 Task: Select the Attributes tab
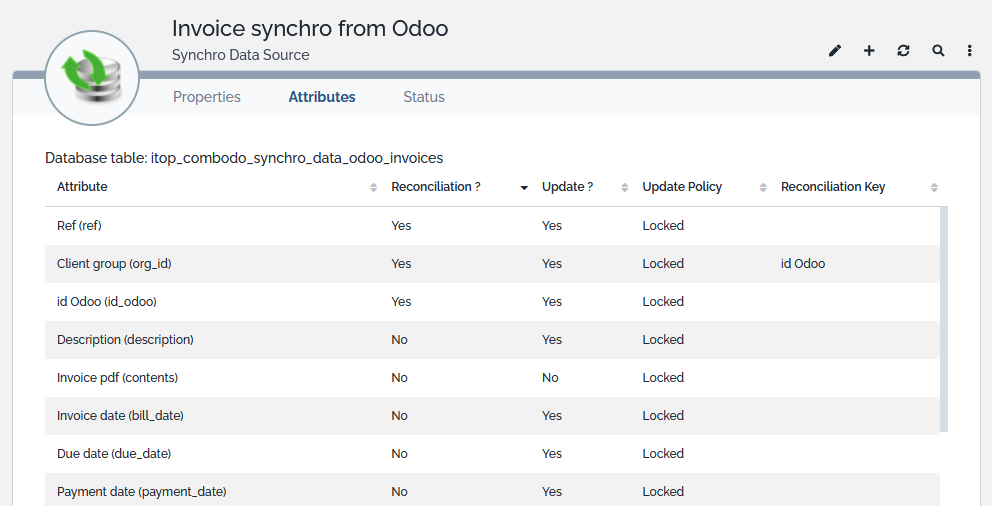[x=322, y=97]
